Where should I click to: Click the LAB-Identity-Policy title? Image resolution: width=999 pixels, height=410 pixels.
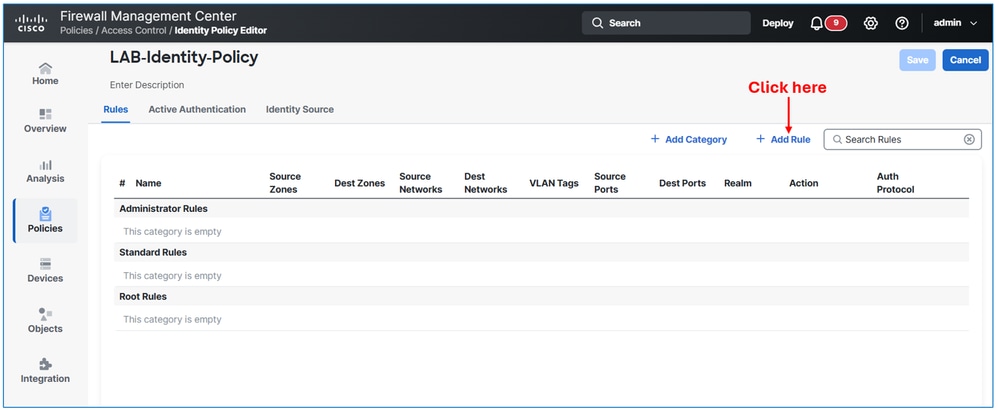[184, 57]
